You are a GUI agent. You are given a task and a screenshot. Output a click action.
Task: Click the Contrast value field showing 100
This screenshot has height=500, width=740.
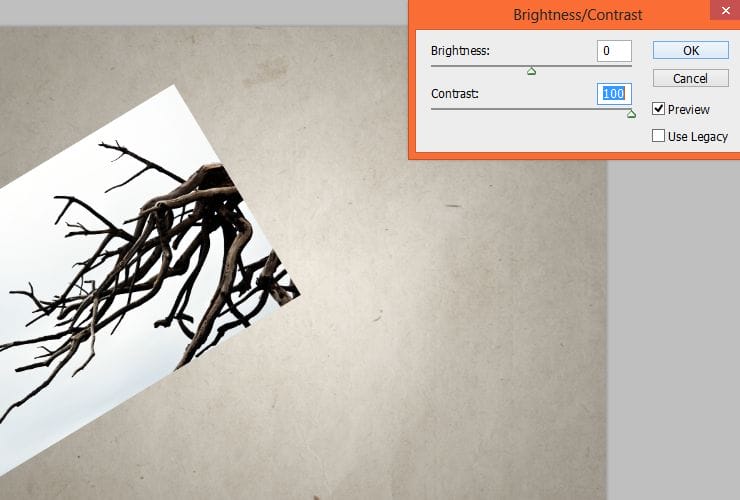click(614, 94)
